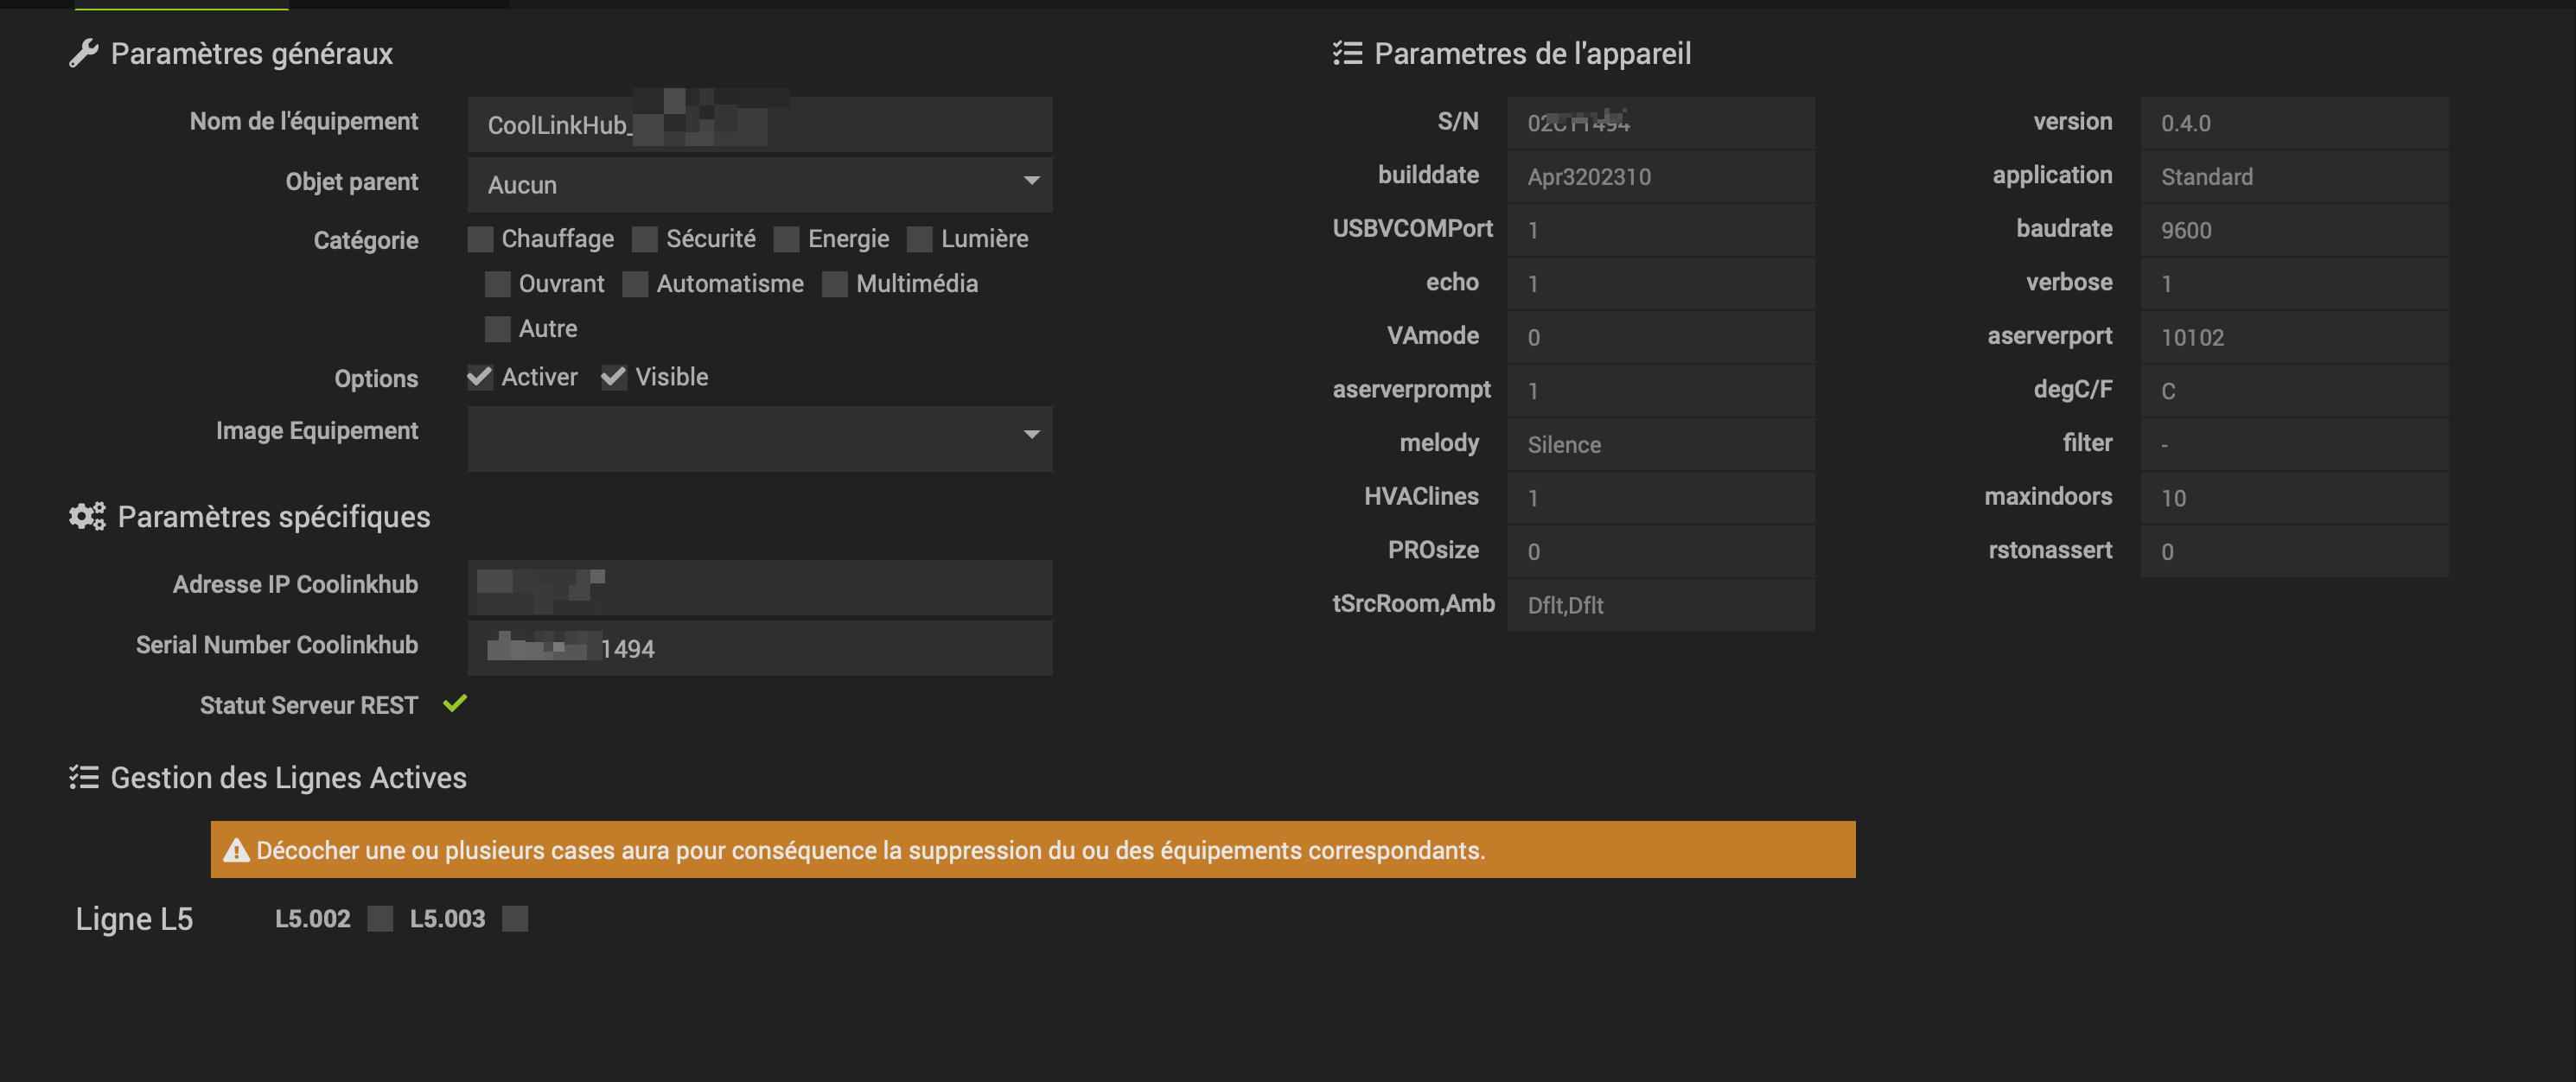Check the Sécurité category box
Image resolution: width=2576 pixels, height=1082 pixels.
(x=645, y=239)
